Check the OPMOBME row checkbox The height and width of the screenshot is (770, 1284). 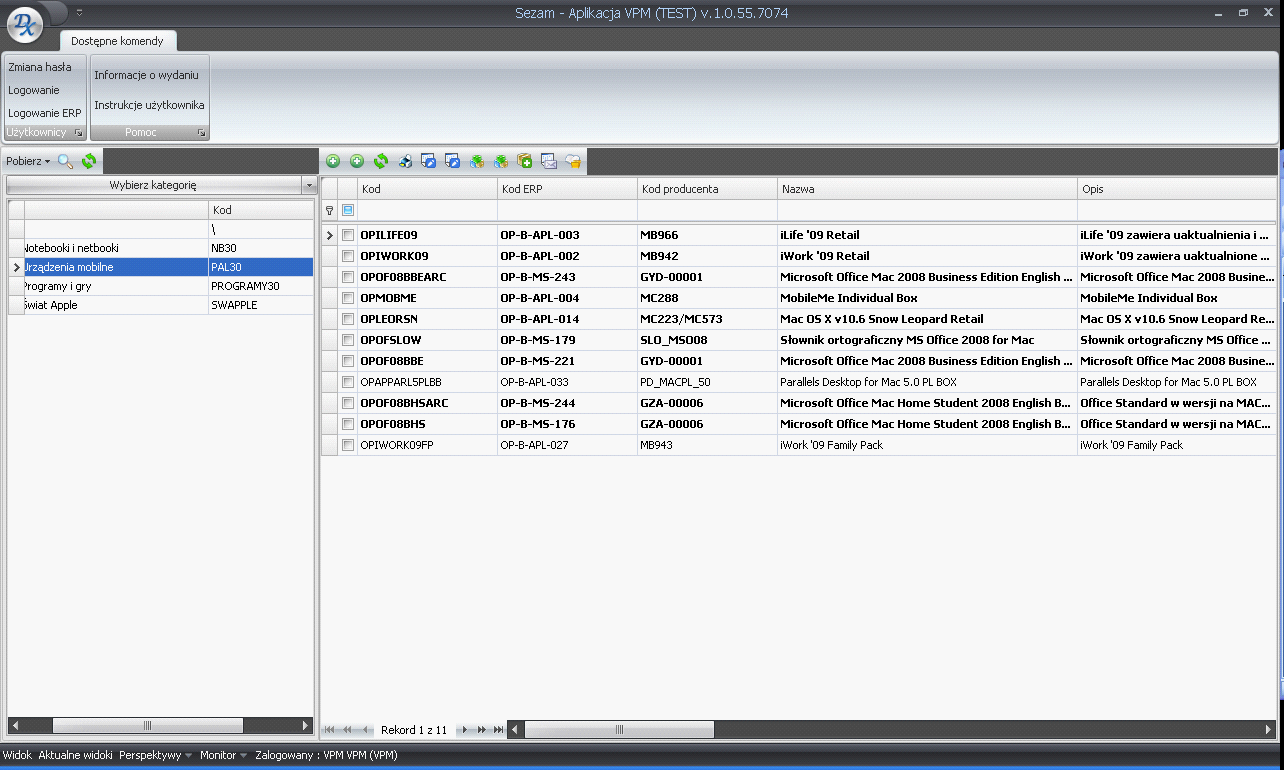[348, 298]
